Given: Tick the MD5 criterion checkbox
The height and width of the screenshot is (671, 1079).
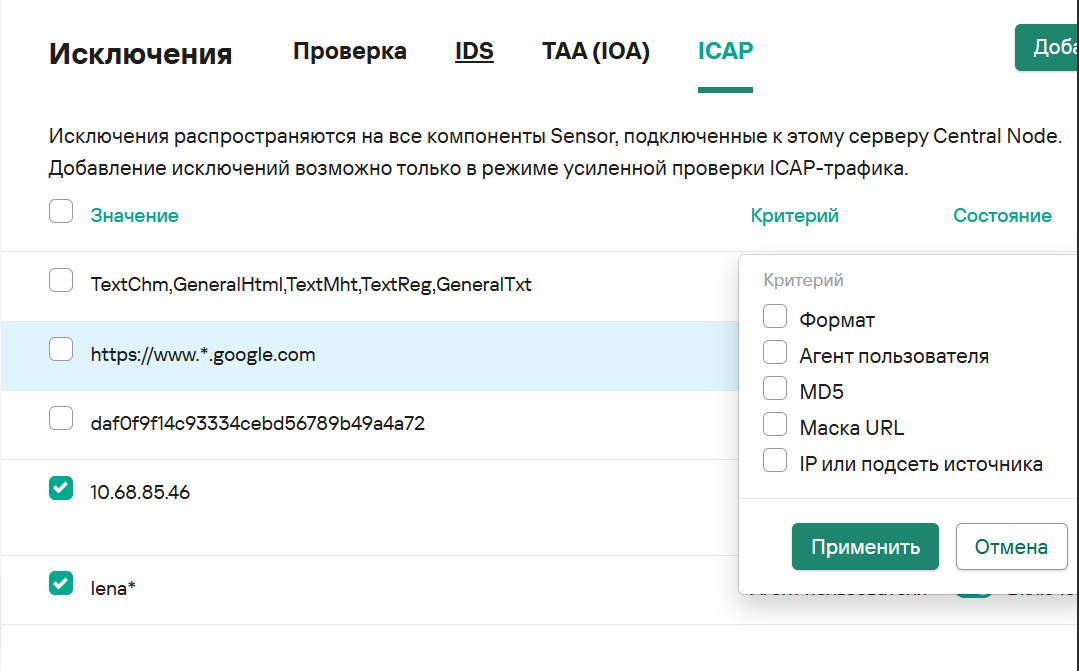Looking at the screenshot, I should [x=775, y=389].
